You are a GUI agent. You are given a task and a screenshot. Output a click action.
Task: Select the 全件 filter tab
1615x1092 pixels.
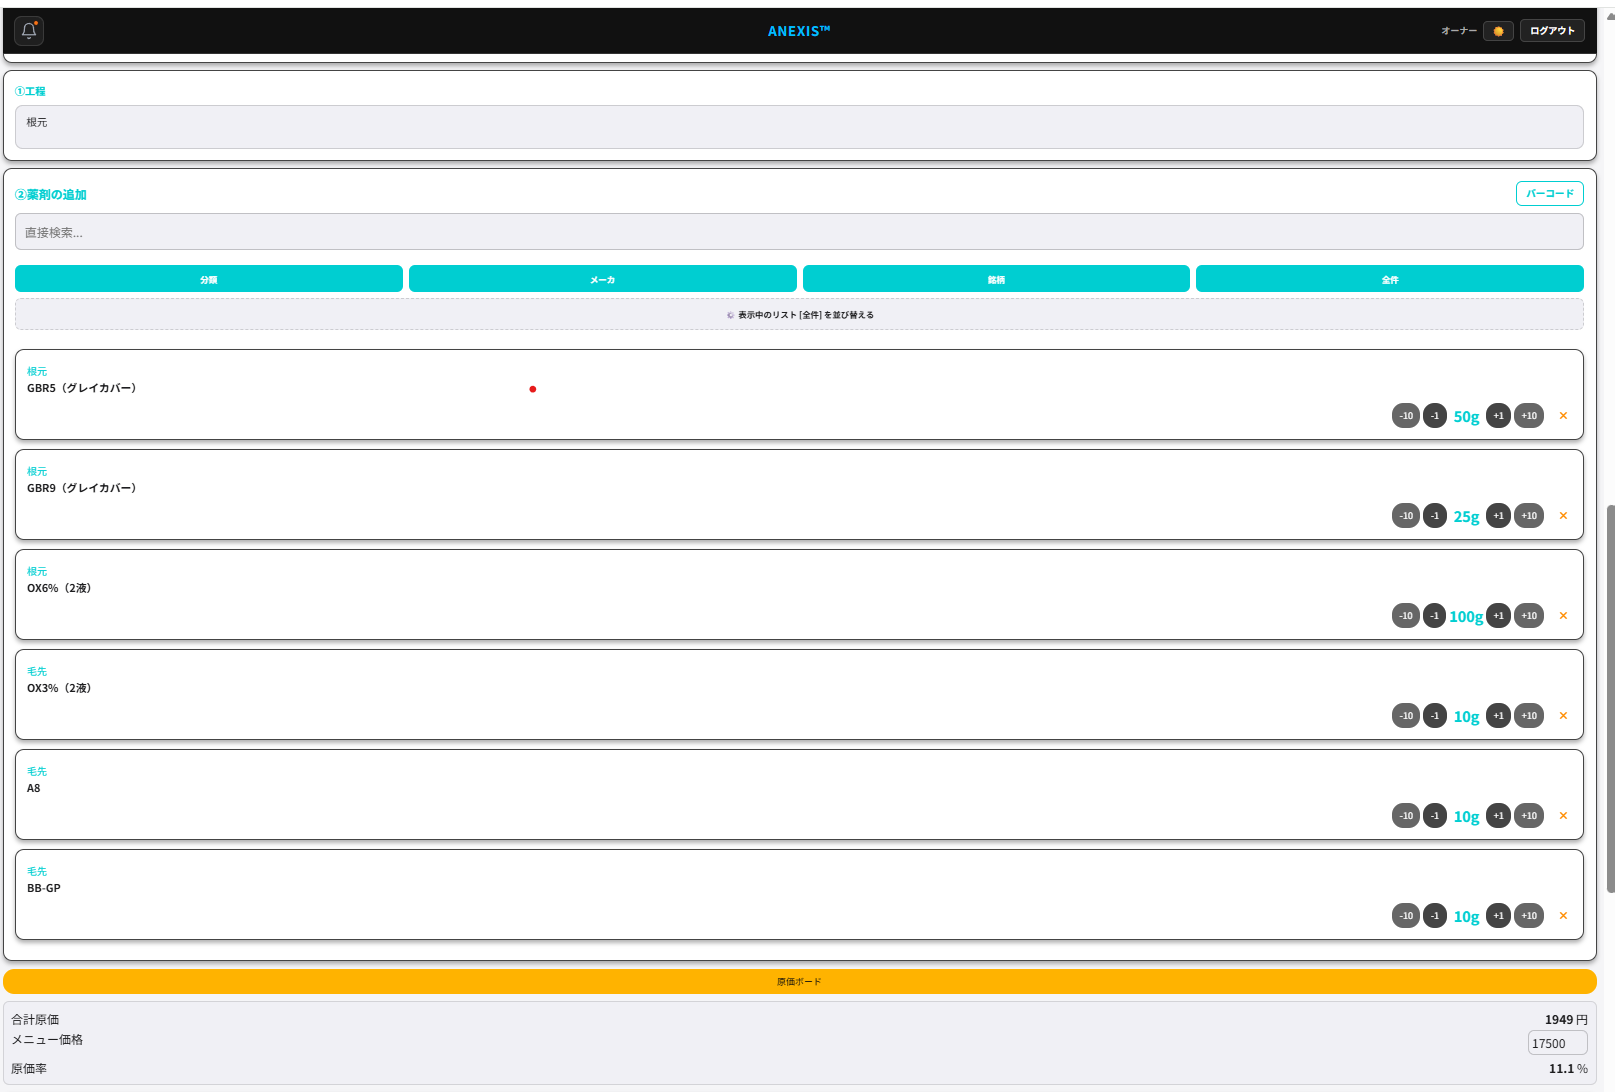click(1390, 279)
